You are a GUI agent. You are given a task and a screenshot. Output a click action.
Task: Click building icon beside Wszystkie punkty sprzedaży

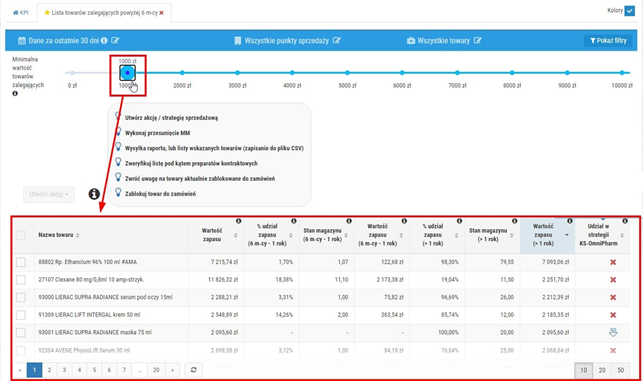[237, 40]
